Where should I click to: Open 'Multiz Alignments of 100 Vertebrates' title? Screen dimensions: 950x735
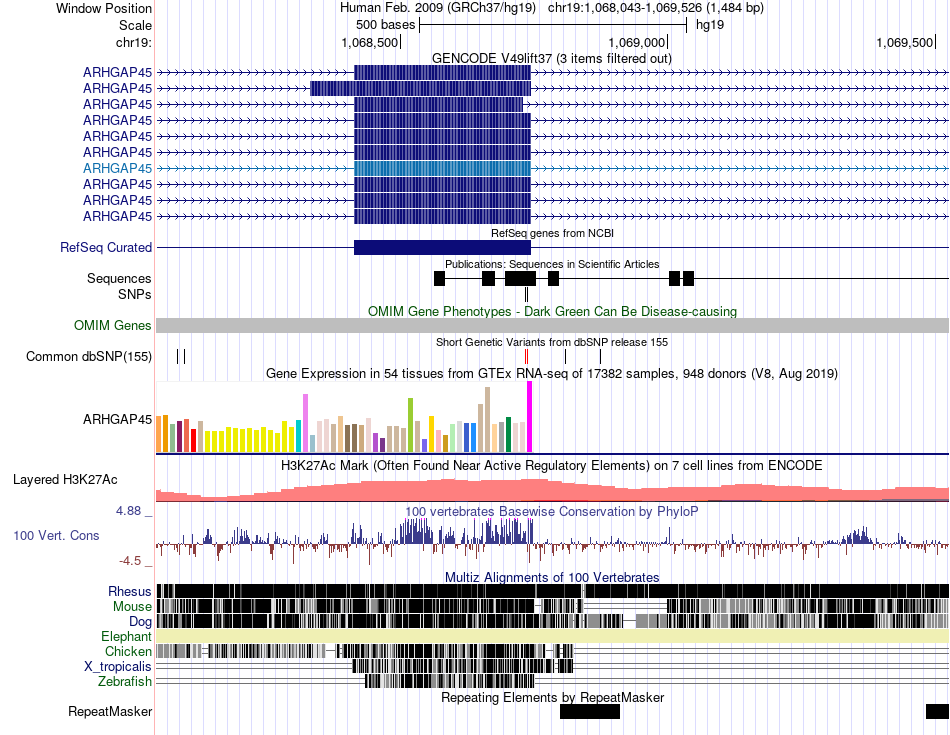pyautogui.click(x=552, y=577)
